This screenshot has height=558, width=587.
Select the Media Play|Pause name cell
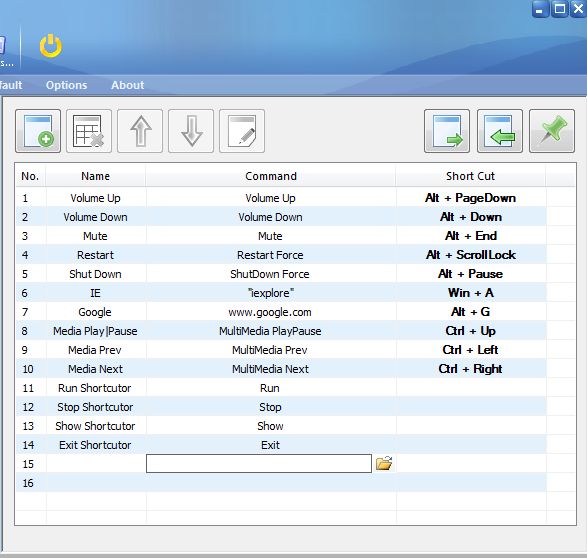click(x=95, y=331)
